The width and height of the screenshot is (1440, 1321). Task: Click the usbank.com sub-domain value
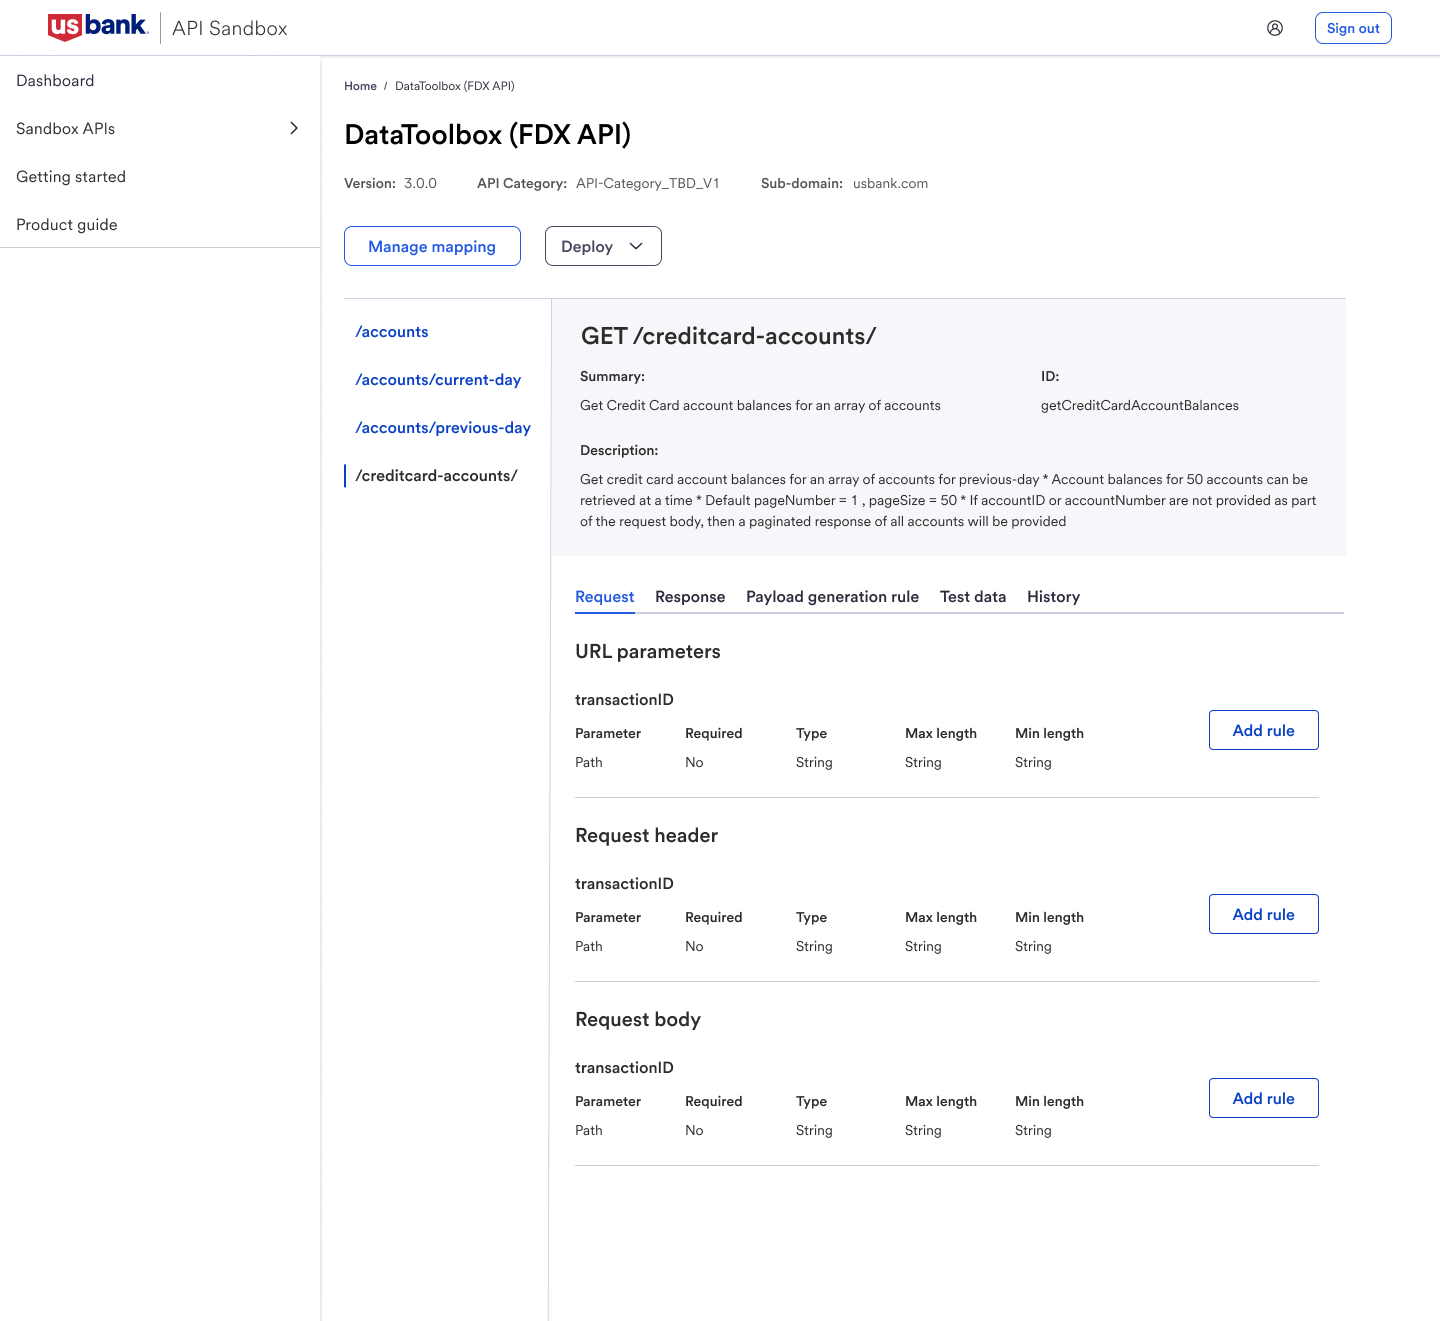[890, 184]
